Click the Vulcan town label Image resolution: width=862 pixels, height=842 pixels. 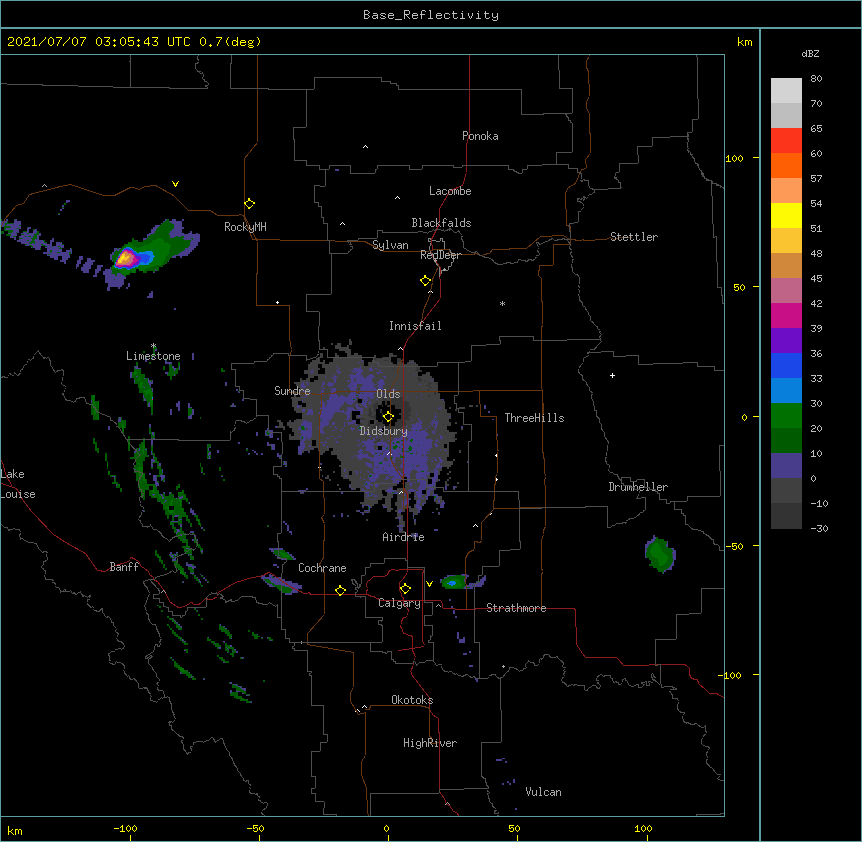543,792
